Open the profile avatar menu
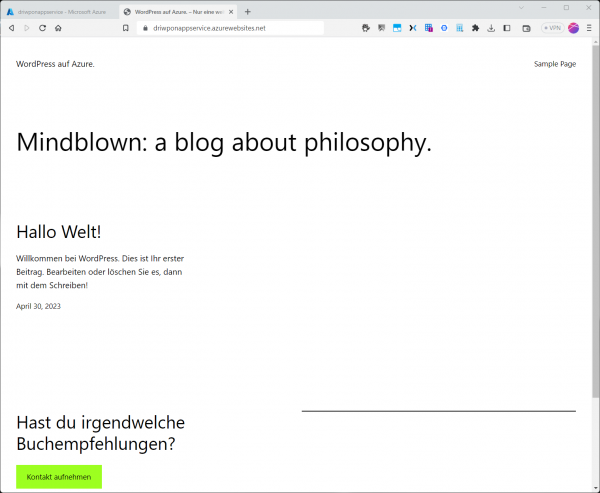The image size is (600, 493). point(573,28)
